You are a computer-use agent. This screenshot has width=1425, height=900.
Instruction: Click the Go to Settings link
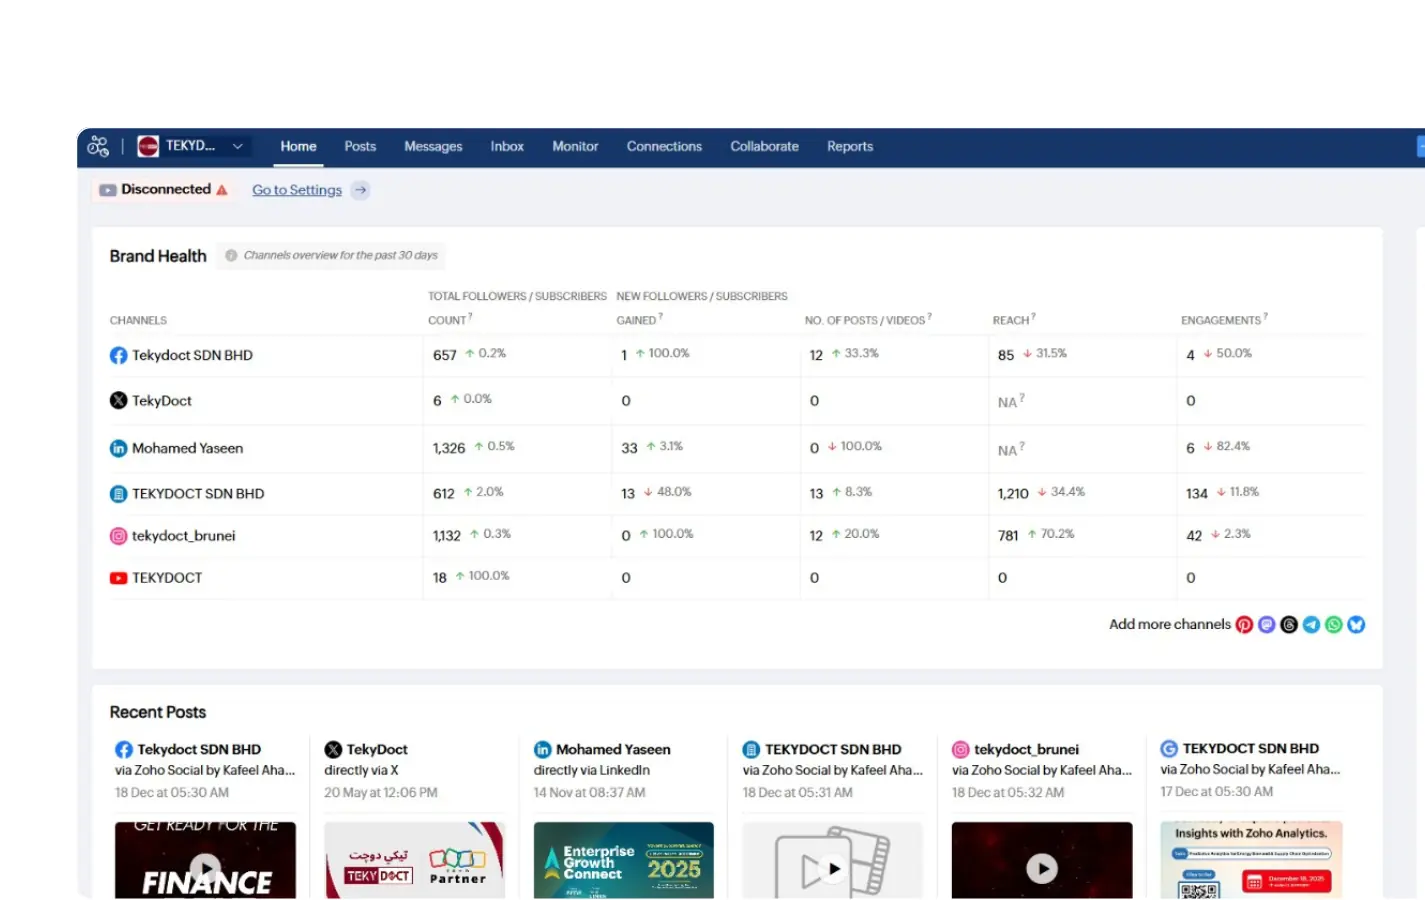[297, 190]
